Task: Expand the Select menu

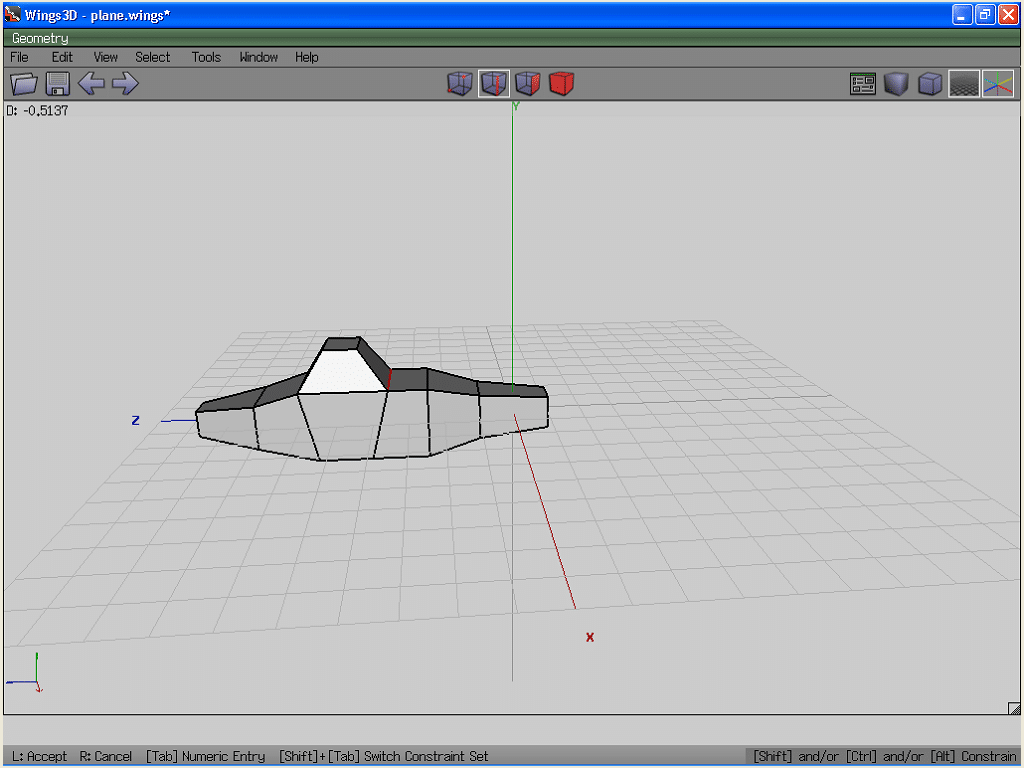Action: point(153,57)
